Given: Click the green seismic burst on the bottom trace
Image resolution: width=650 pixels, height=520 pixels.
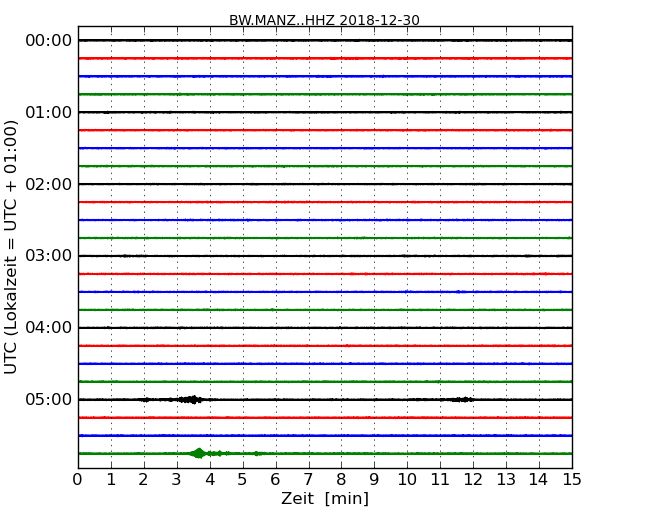Looking at the screenshot, I should click(198, 453).
